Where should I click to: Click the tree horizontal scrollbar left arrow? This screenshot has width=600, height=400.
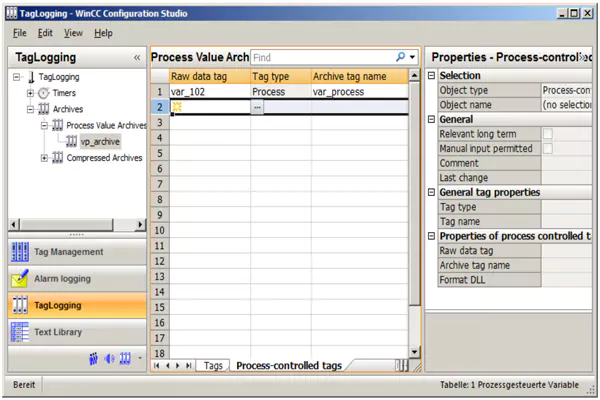point(14,224)
